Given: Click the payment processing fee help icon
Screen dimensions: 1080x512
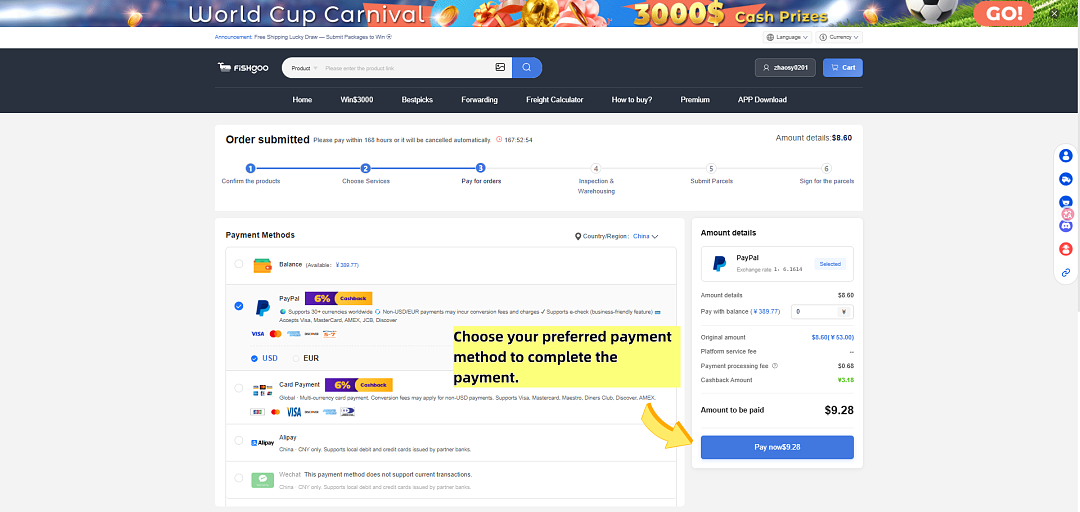Looking at the screenshot, I should pos(775,366).
